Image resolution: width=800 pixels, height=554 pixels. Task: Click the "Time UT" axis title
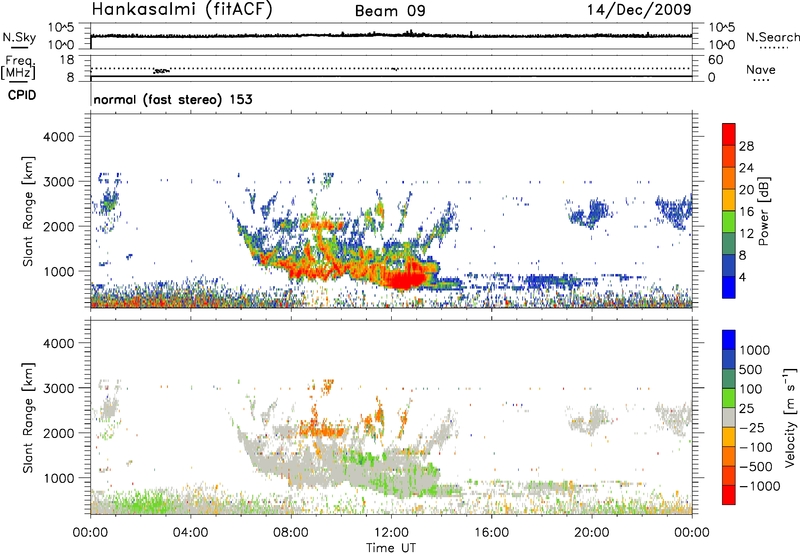[x=391, y=548]
